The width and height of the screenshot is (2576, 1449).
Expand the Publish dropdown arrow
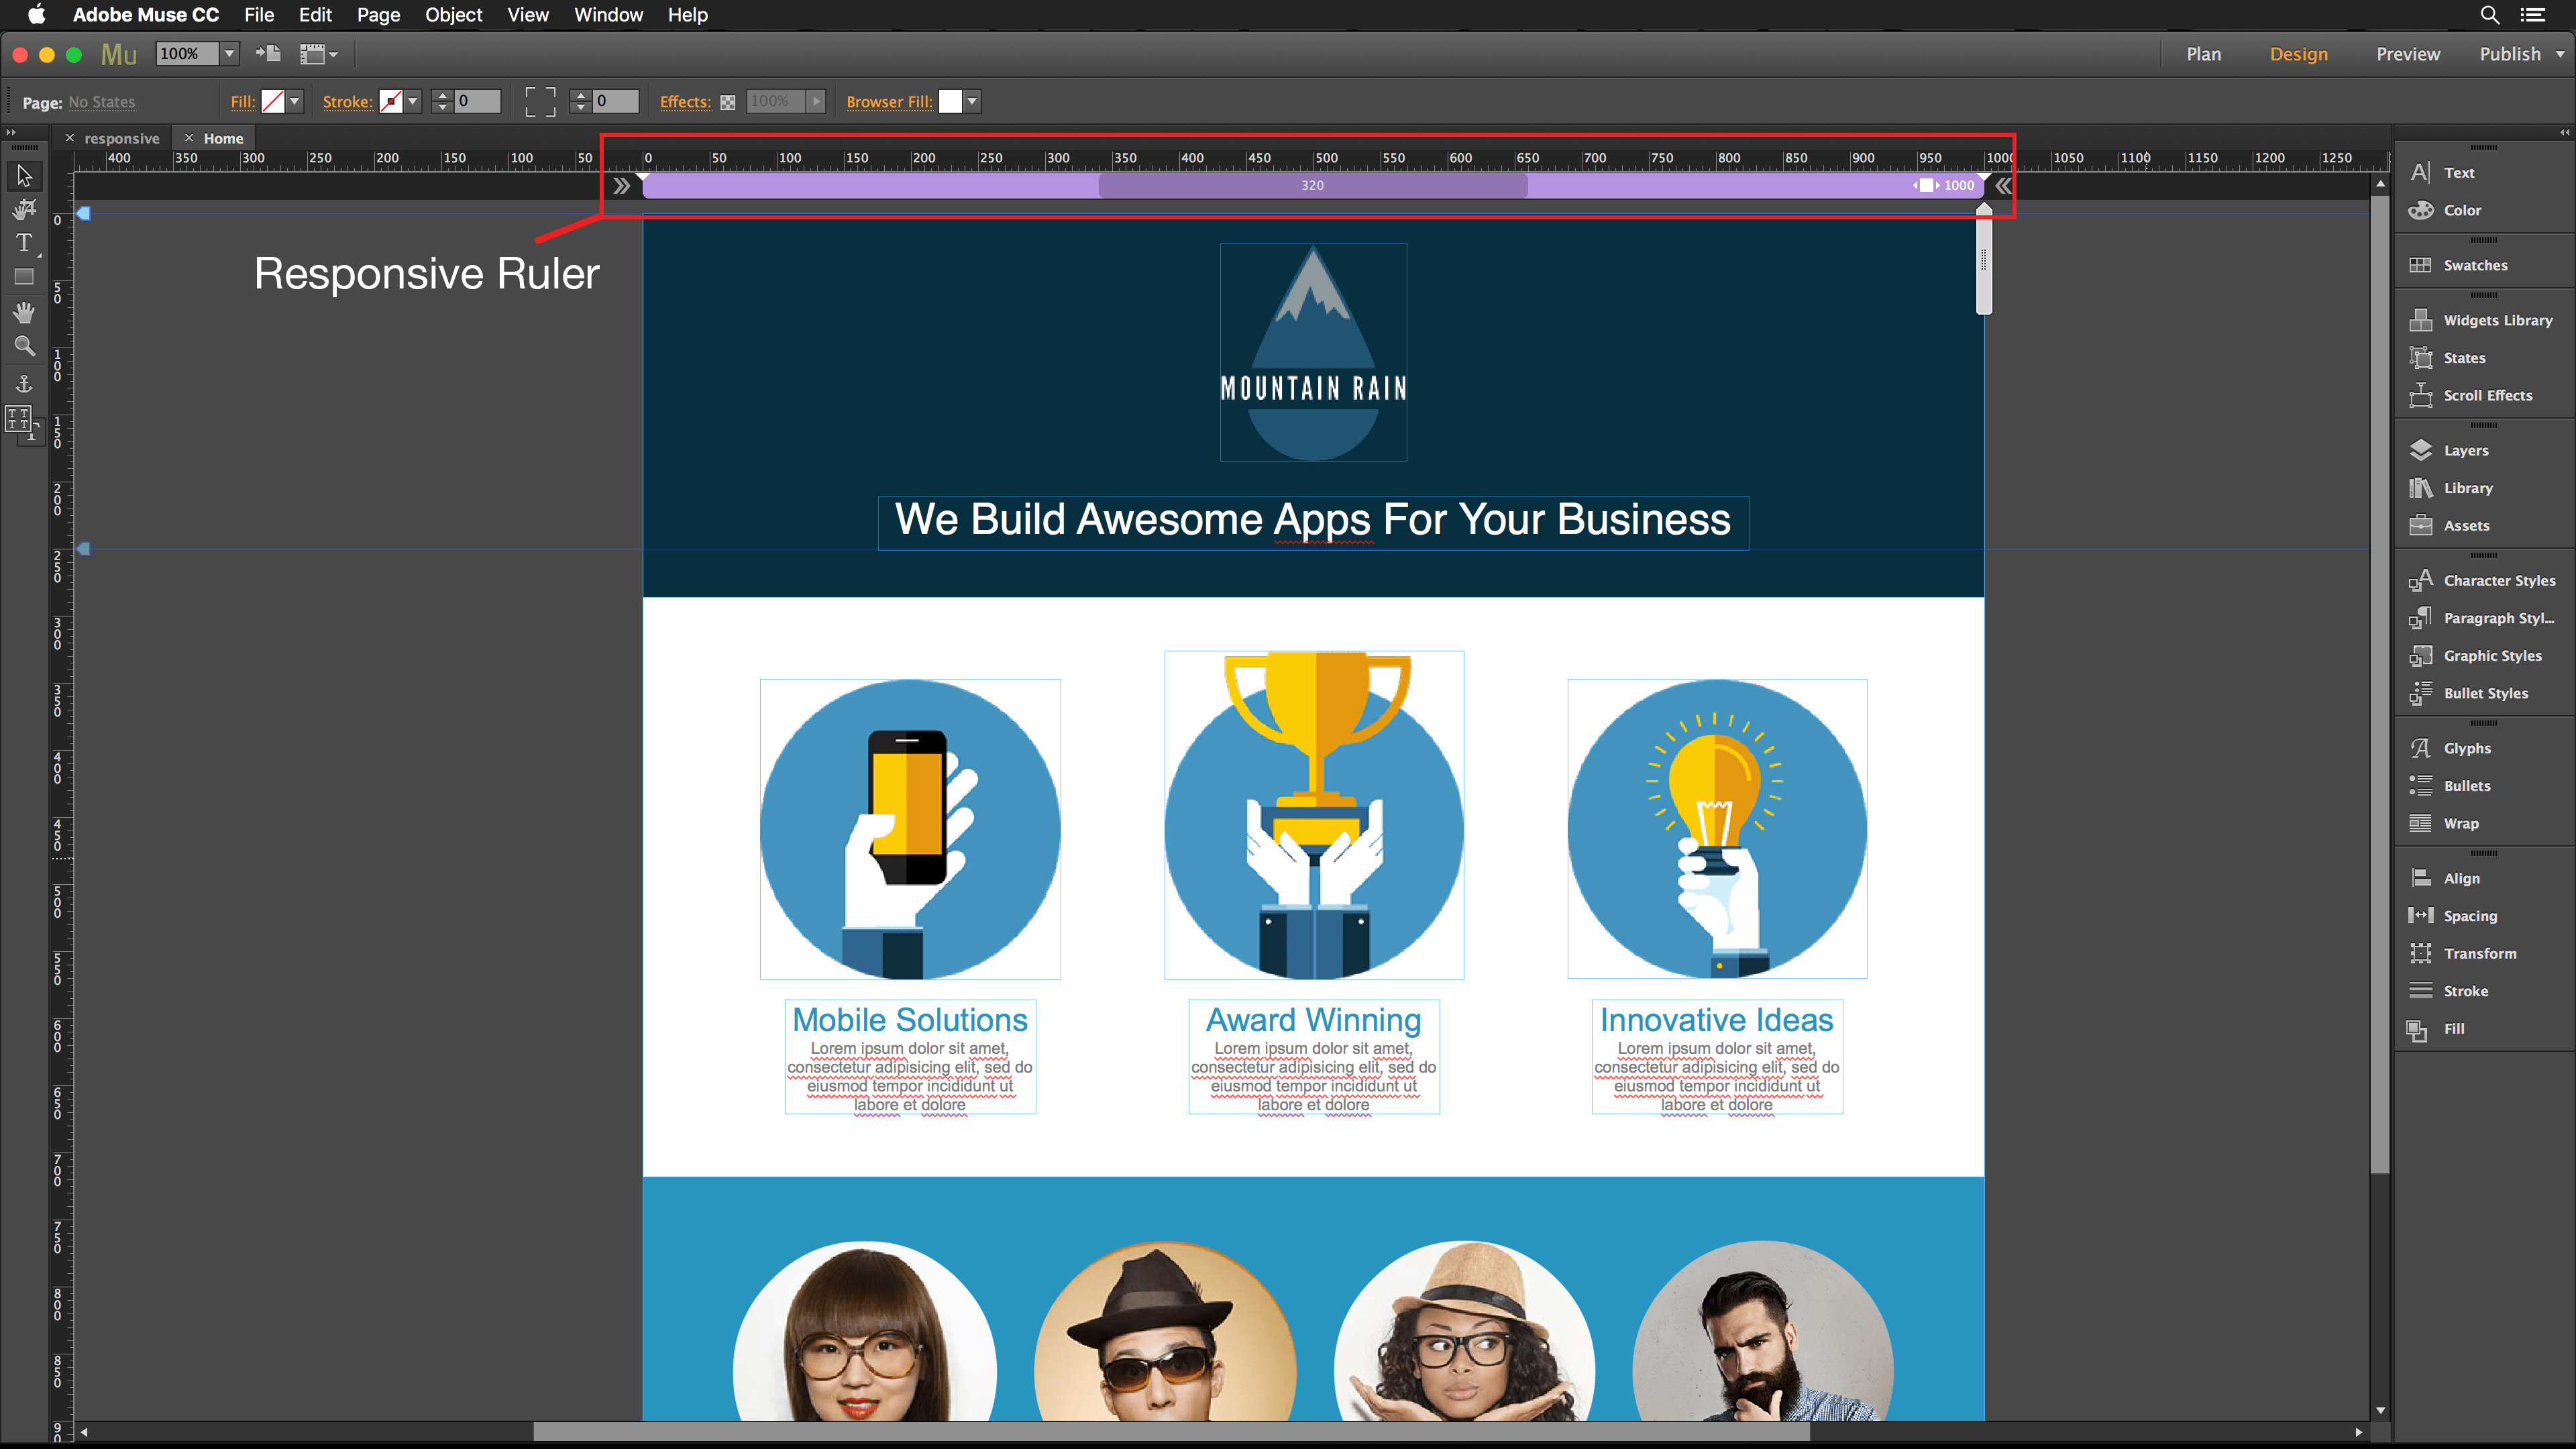tap(2560, 54)
